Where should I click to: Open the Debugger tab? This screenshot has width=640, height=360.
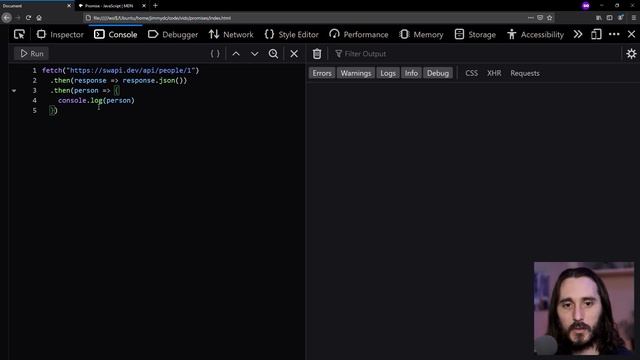coord(173,35)
